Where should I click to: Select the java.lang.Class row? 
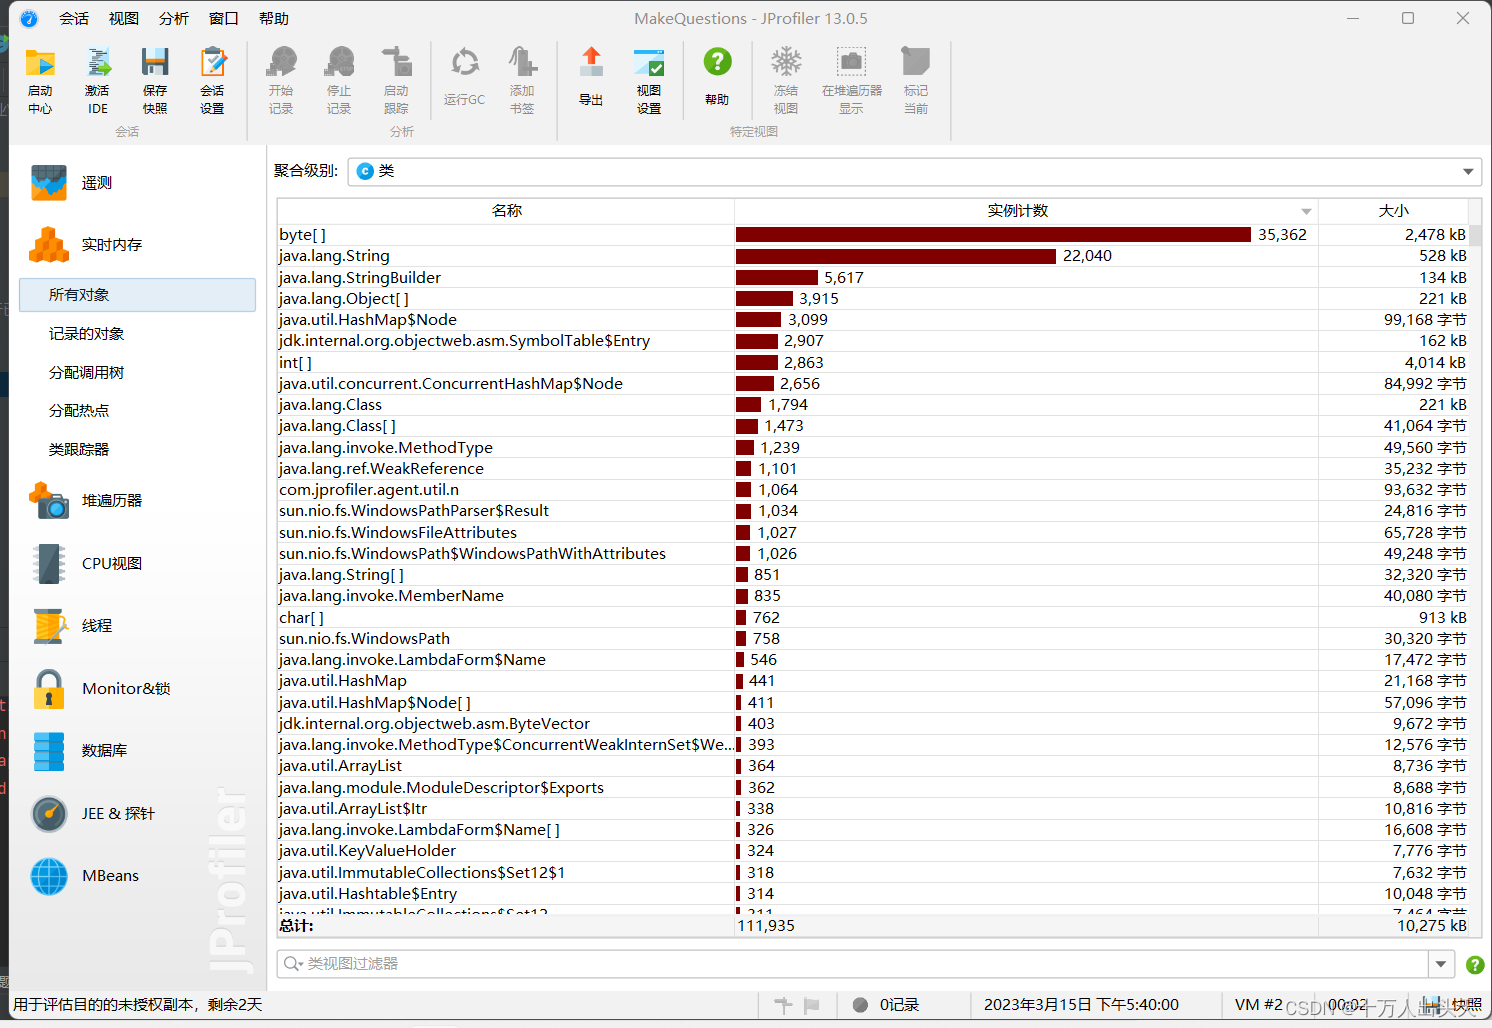pos(873,405)
